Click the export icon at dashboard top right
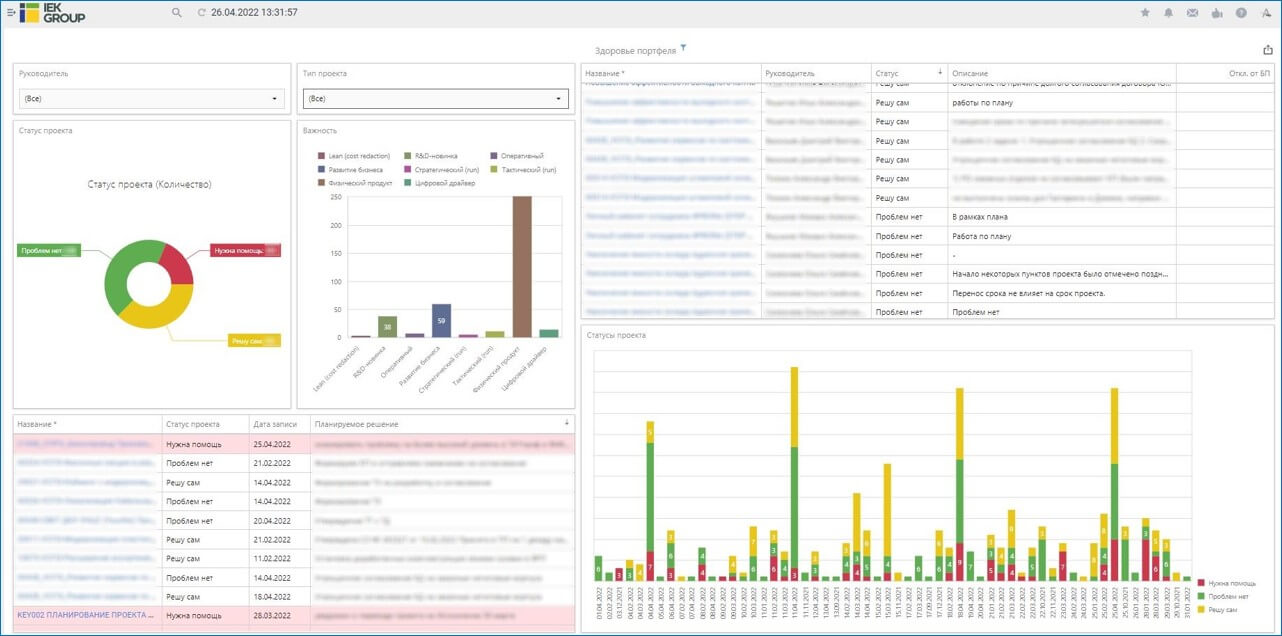This screenshot has height=636, width=1282. 1268,50
